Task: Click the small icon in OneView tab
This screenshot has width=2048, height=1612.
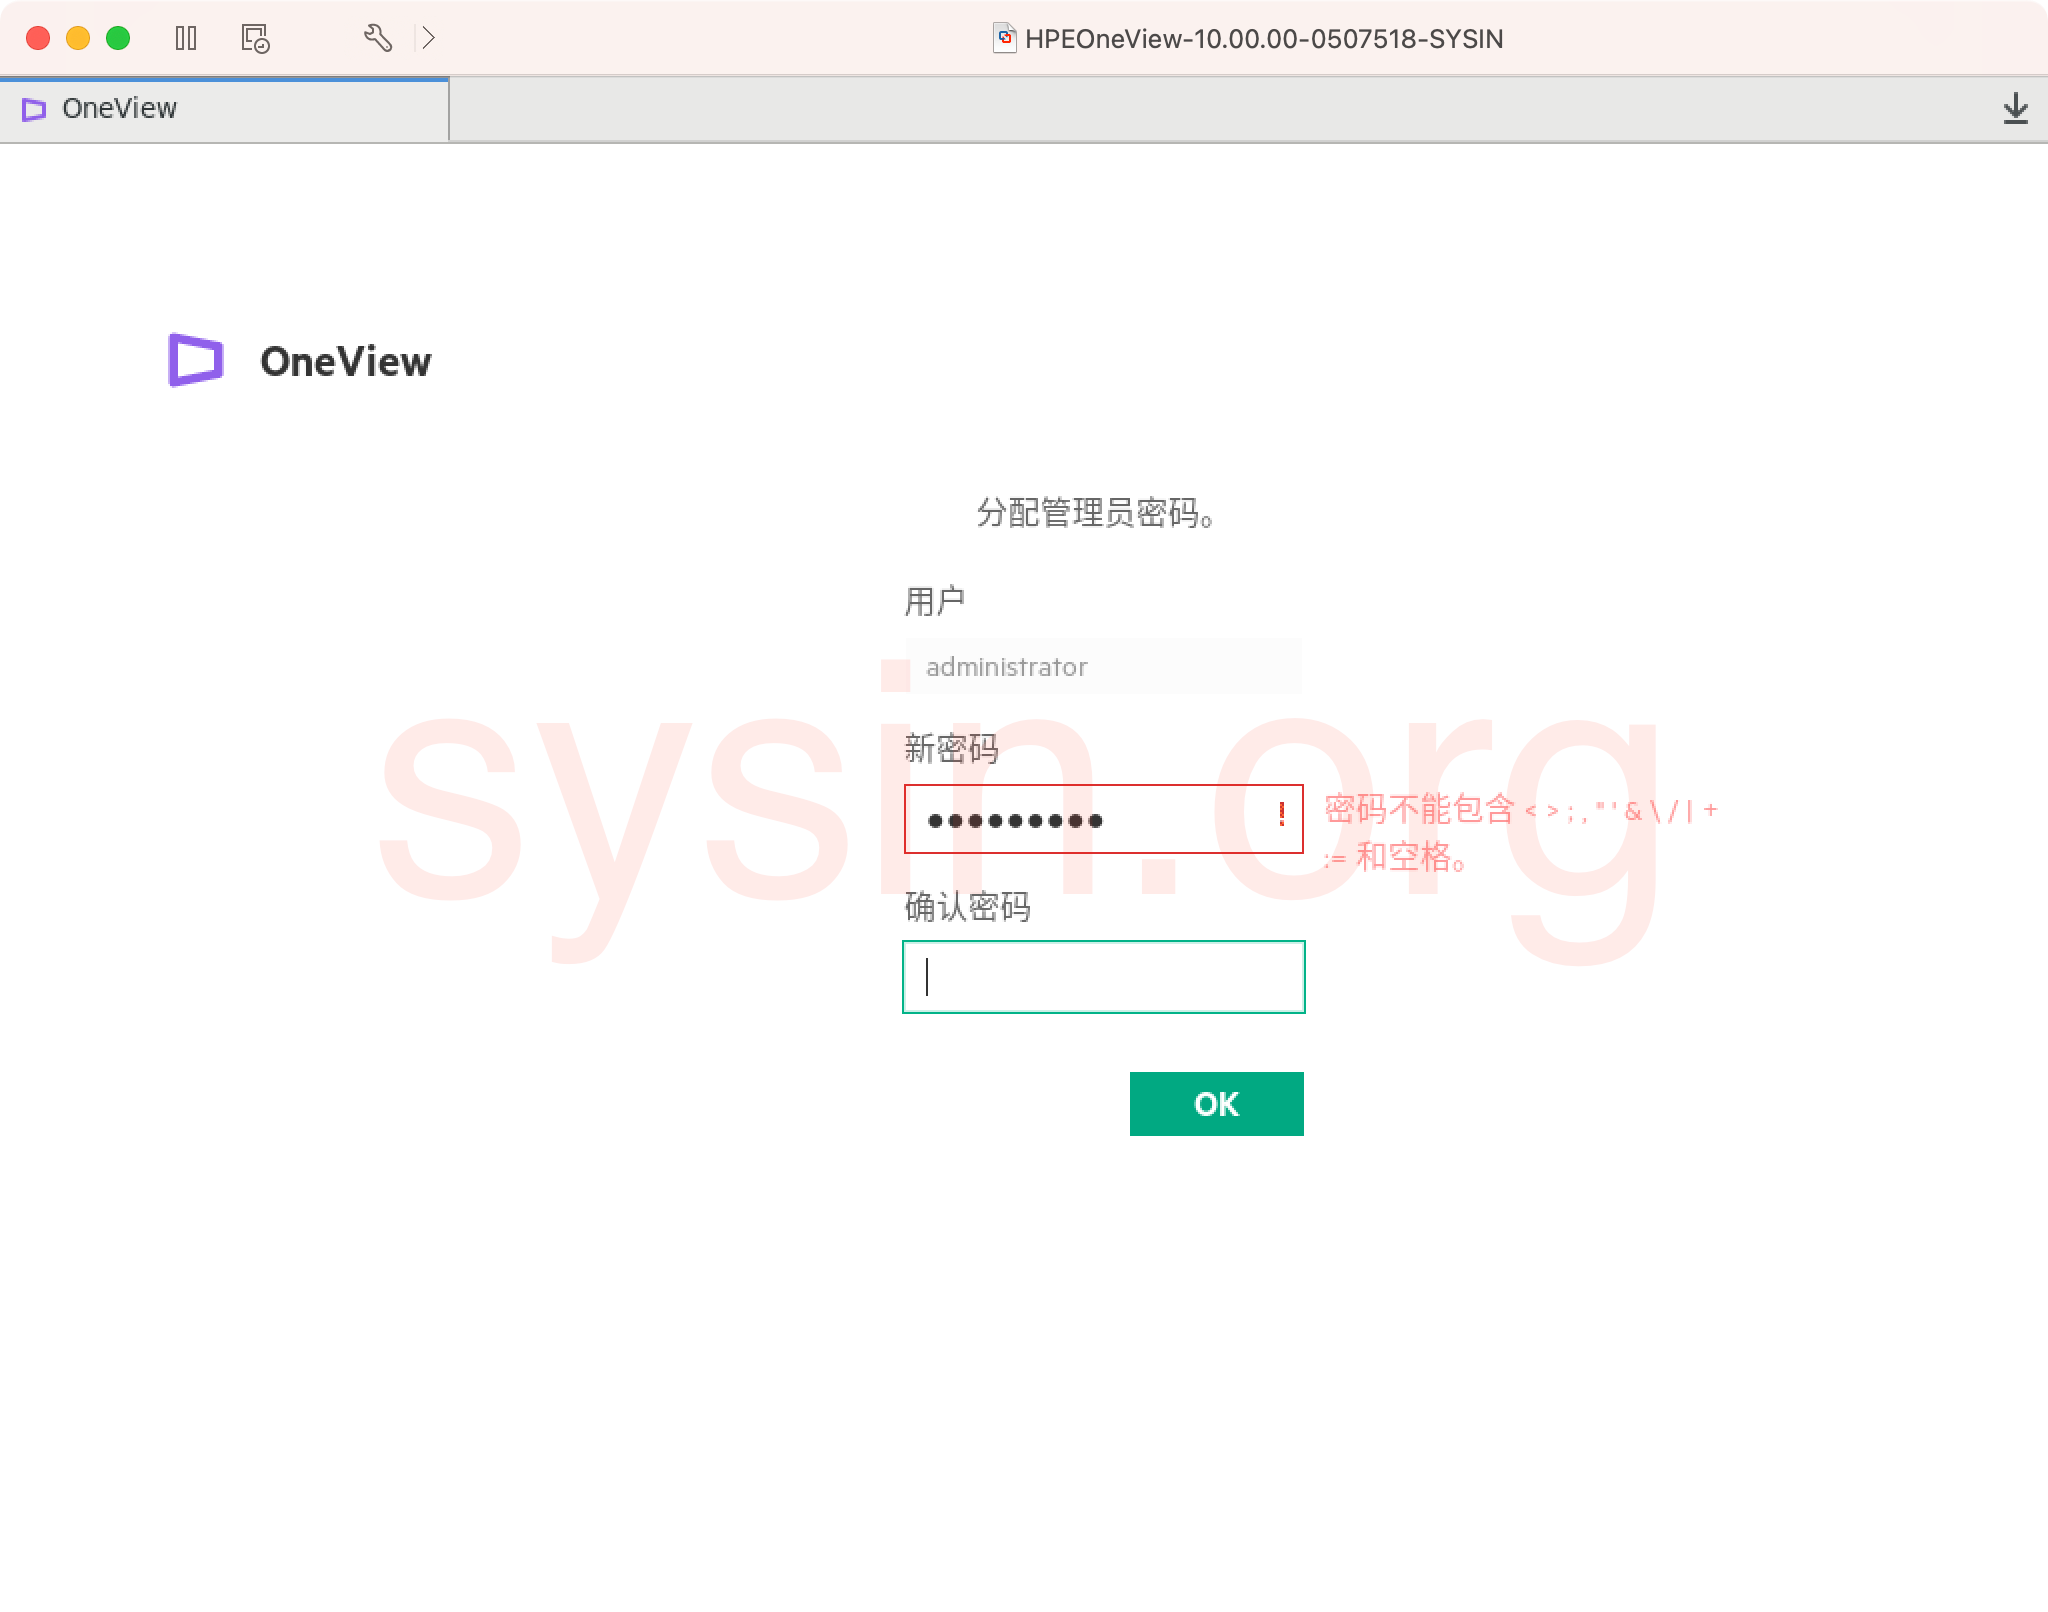Action: (x=34, y=109)
